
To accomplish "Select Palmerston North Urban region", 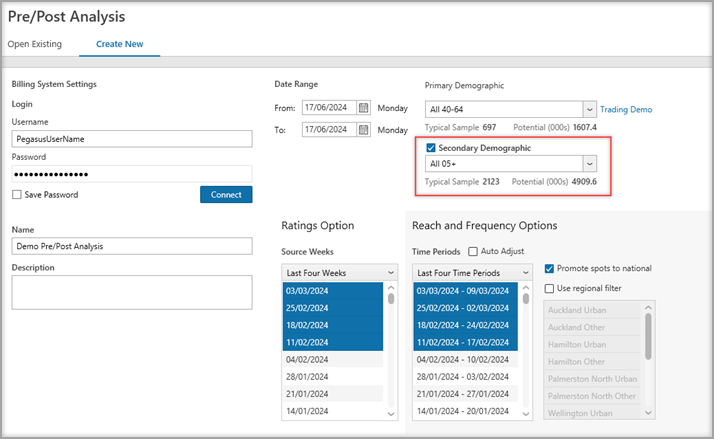I will (x=592, y=379).
